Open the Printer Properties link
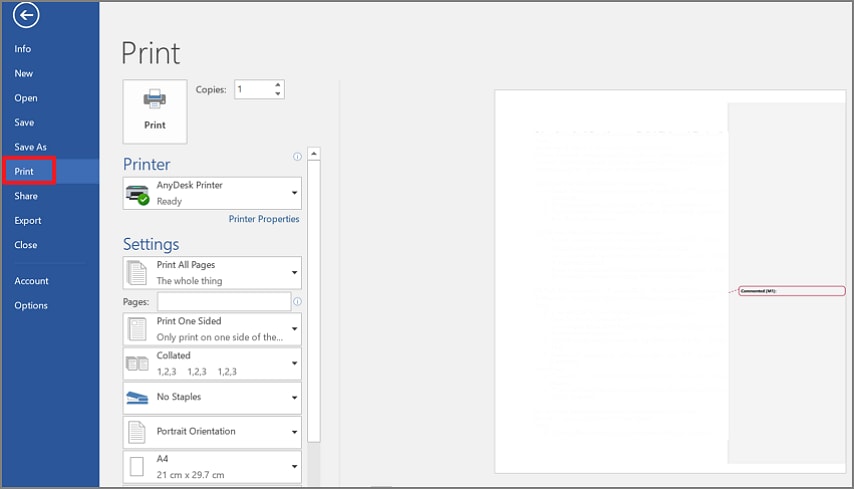 [264, 219]
